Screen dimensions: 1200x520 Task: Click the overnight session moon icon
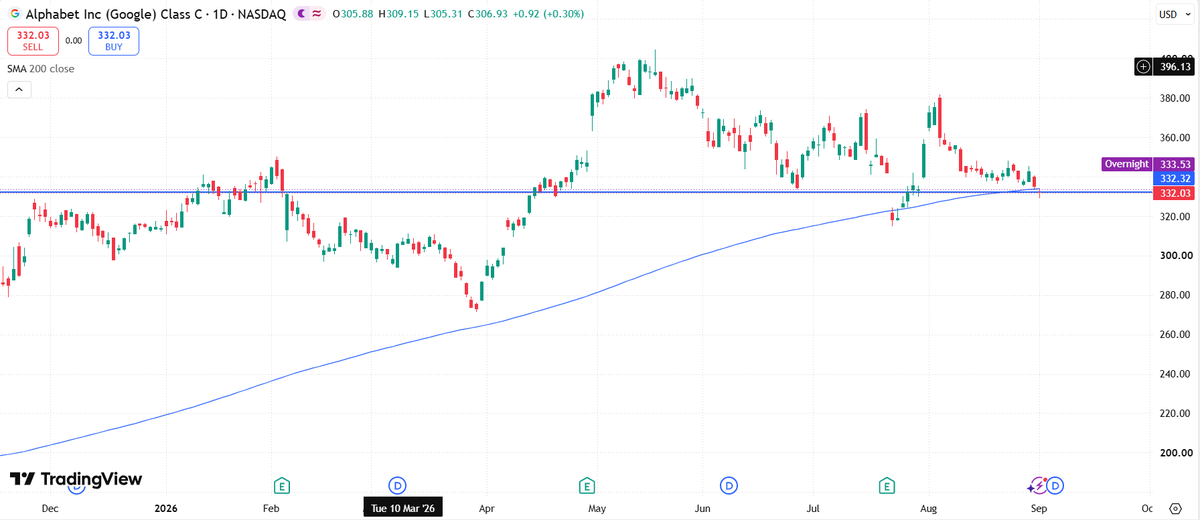tap(301, 14)
